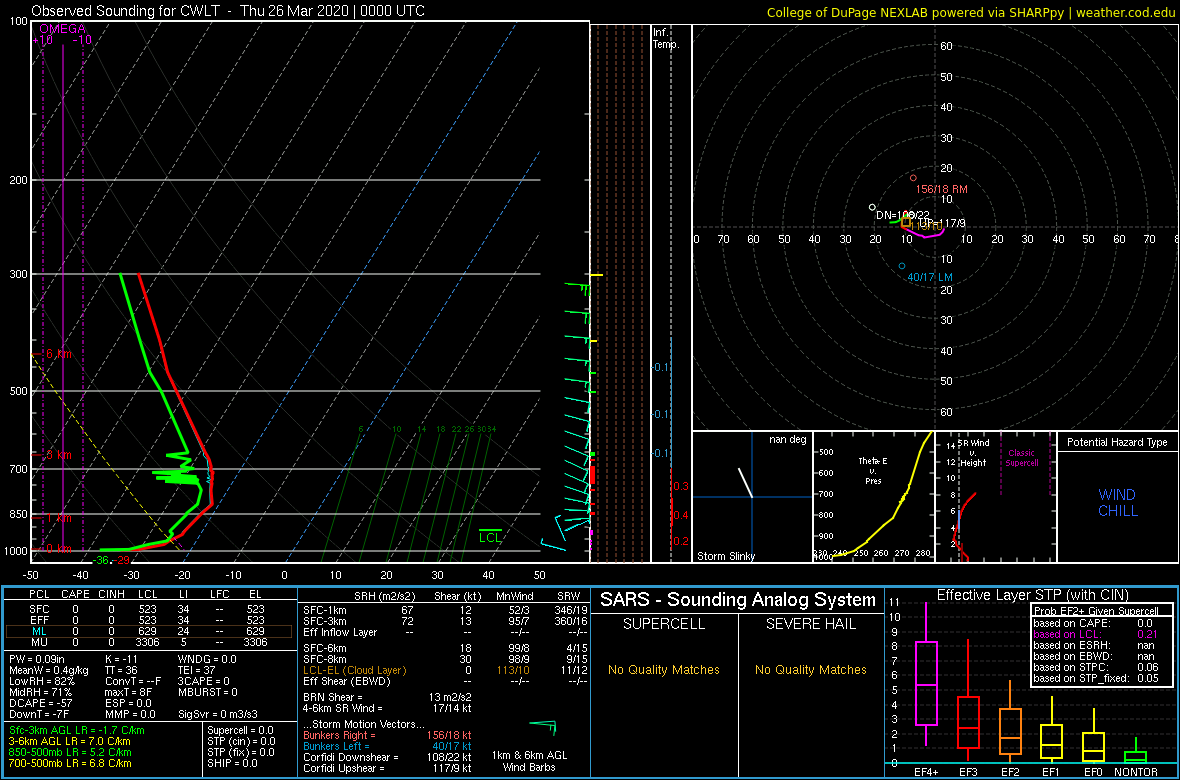Click the weather.cod.edu NEXLAB credit text

(x=971, y=12)
